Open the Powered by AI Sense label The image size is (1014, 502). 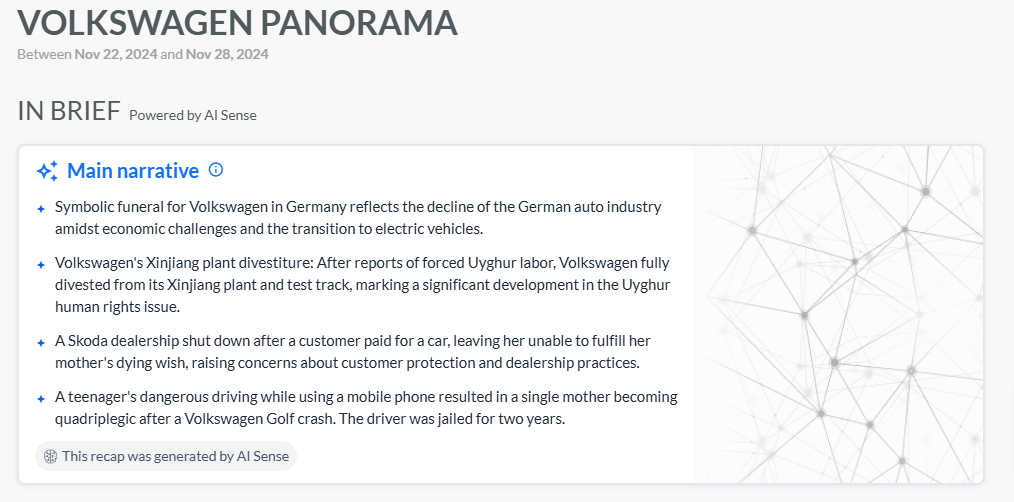click(x=193, y=115)
